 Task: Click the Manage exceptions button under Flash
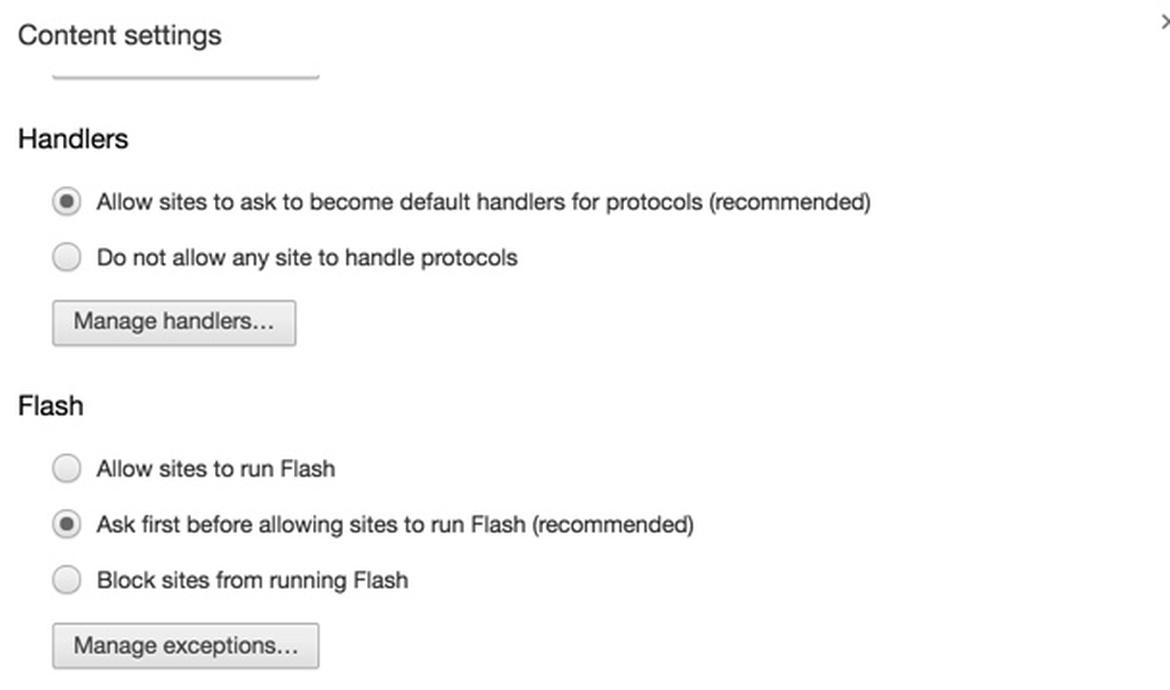(x=186, y=646)
